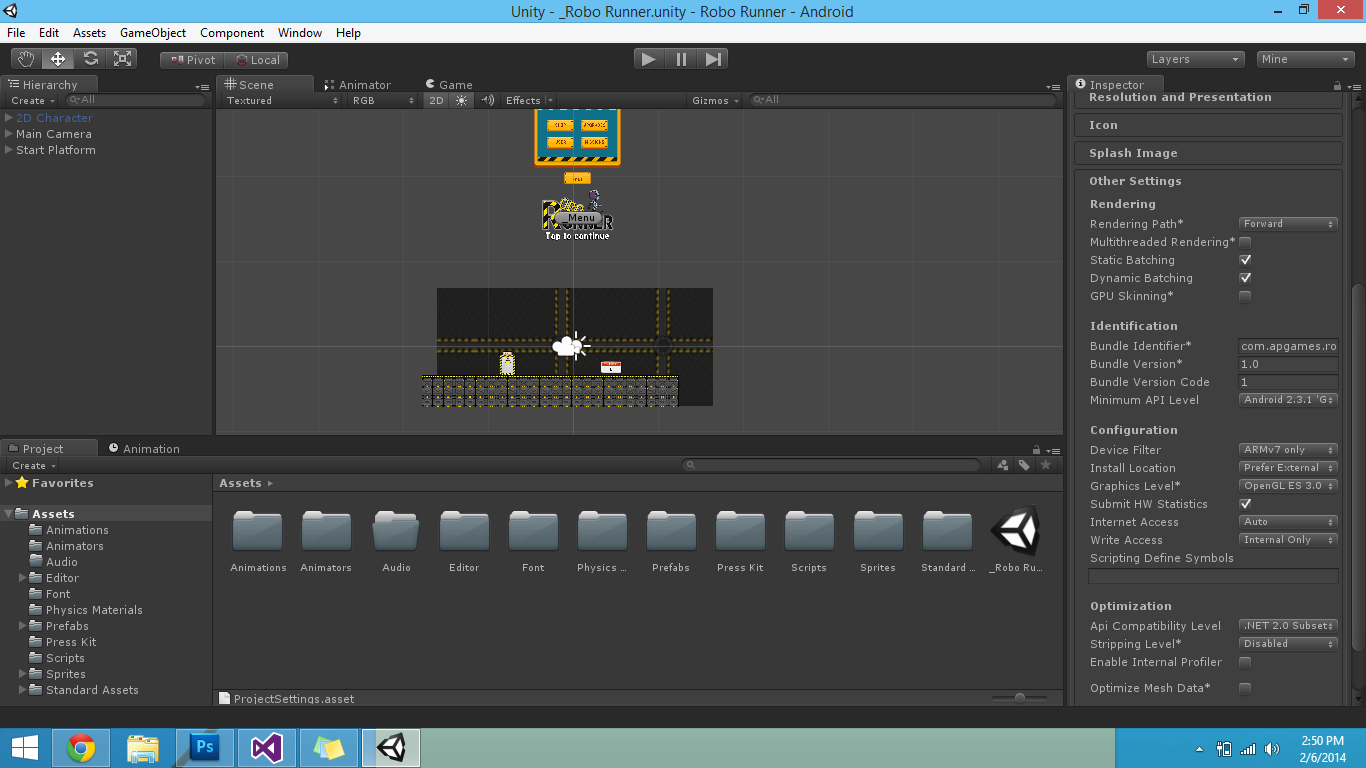Viewport: 1366px width, 768px height.
Task: Click Bundle Identifier input field
Action: tap(1288, 346)
